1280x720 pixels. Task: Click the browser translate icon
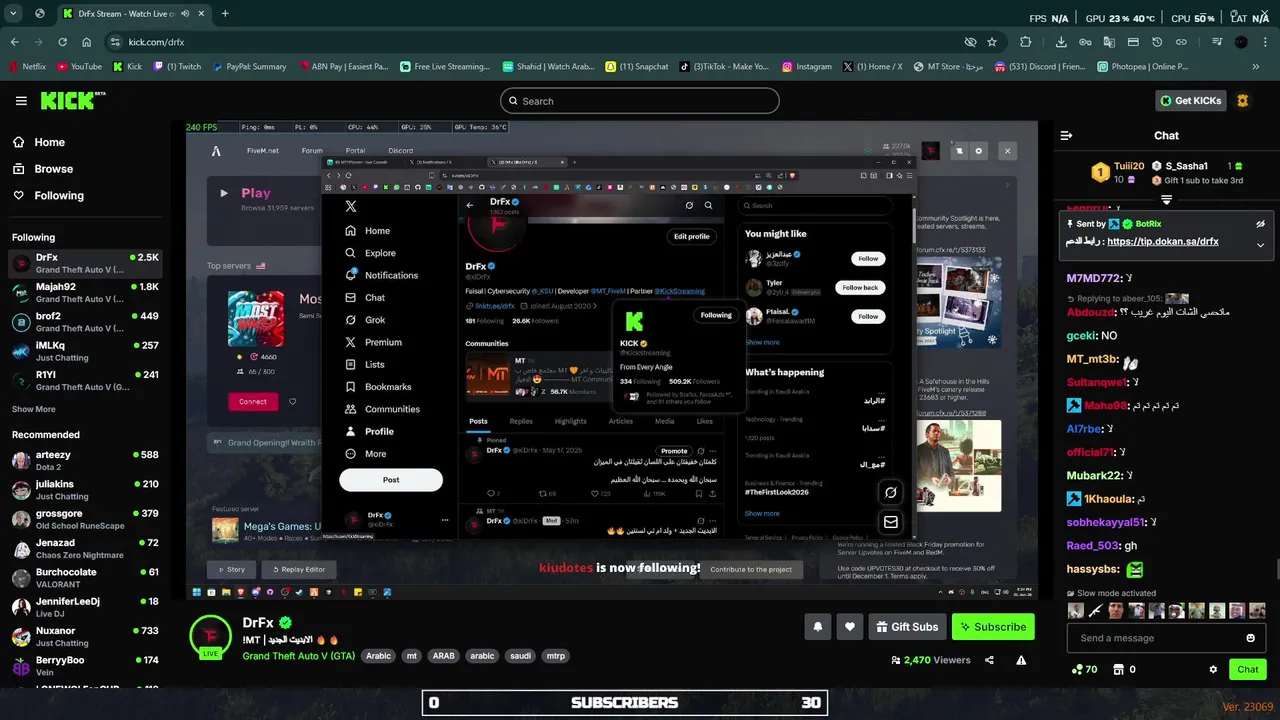coord(1109,42)
